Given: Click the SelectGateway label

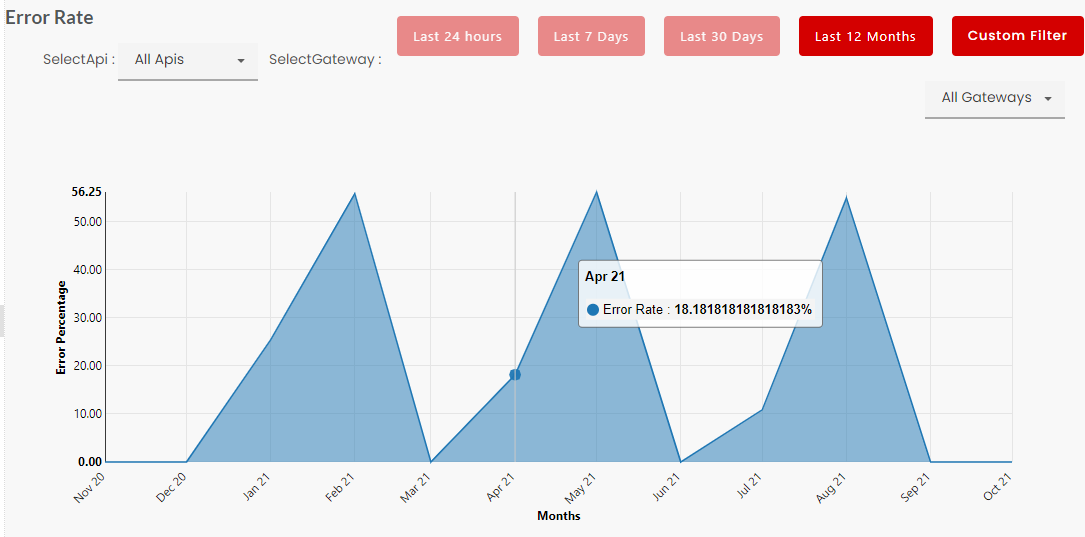Looking at the screenshot, I should click(325, 60).
